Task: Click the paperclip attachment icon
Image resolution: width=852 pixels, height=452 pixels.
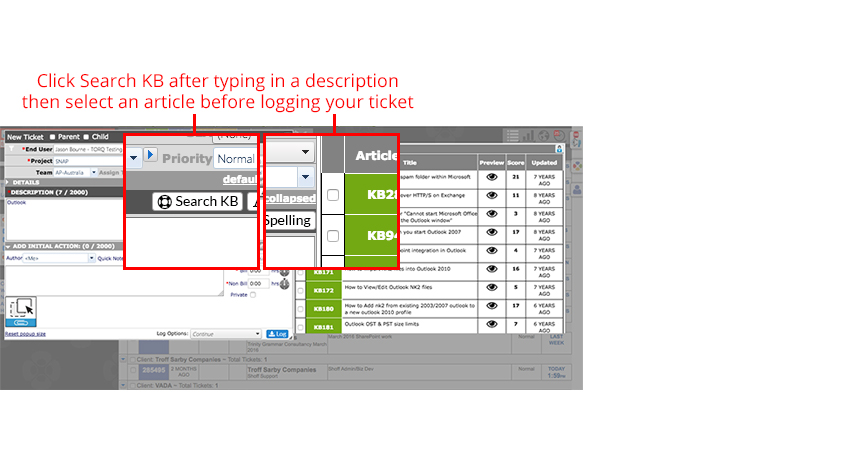Action: 21,323
